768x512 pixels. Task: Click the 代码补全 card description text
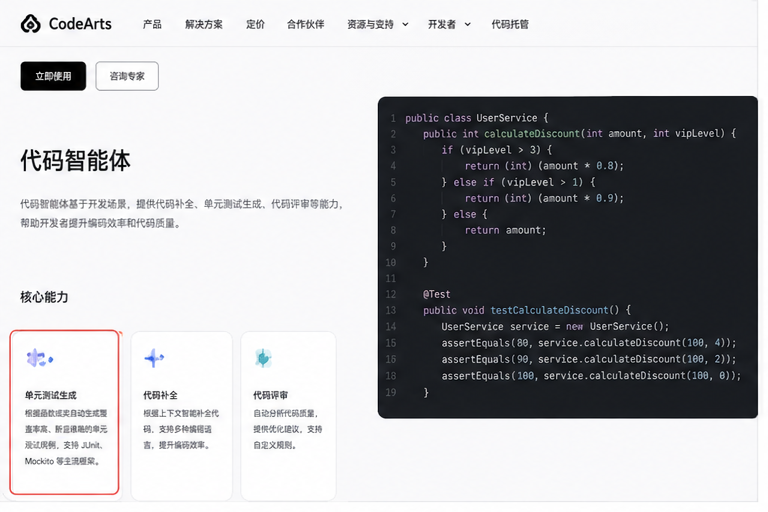point(181,429)
